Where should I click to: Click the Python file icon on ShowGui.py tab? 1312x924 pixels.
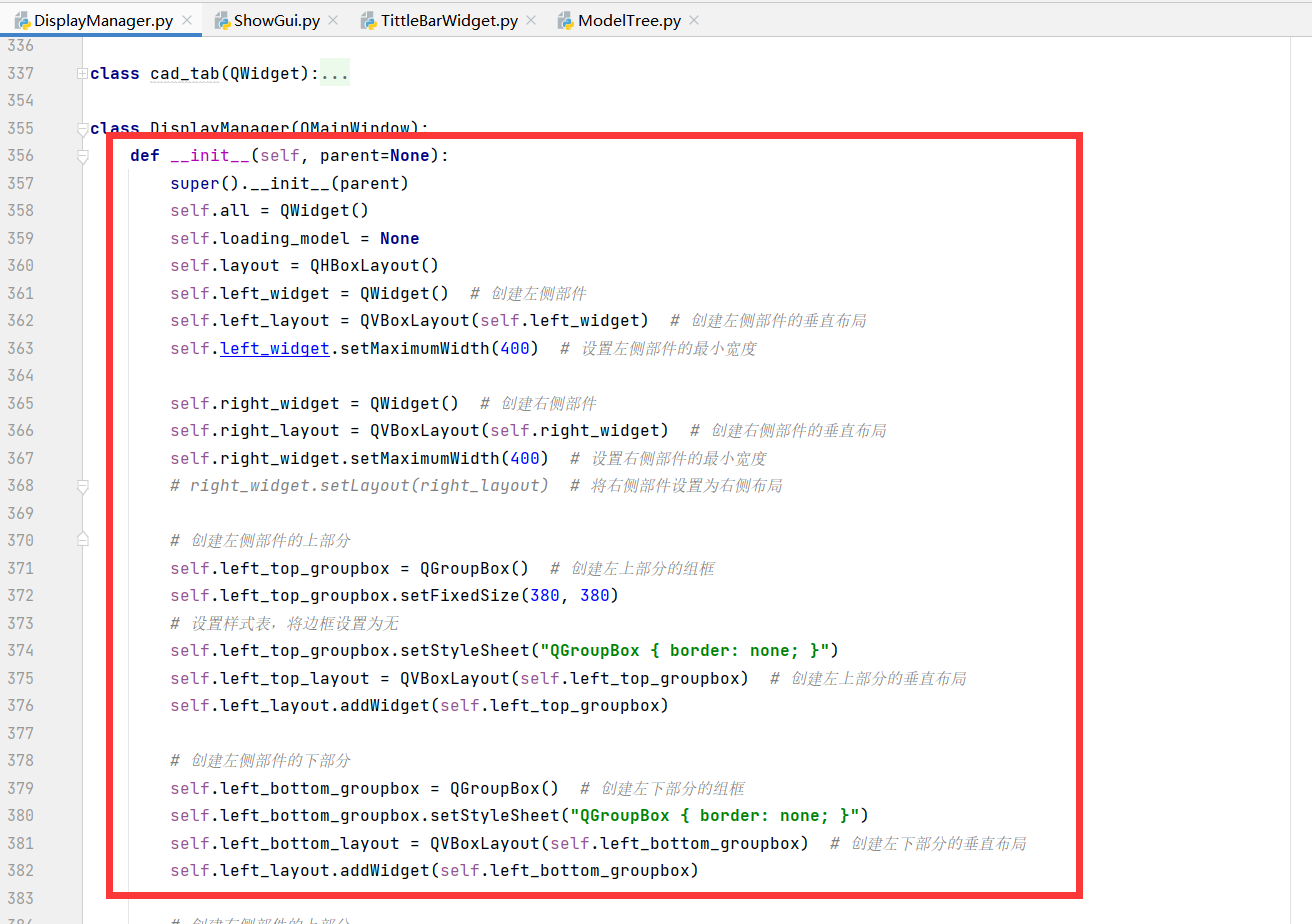coord(221,20)
